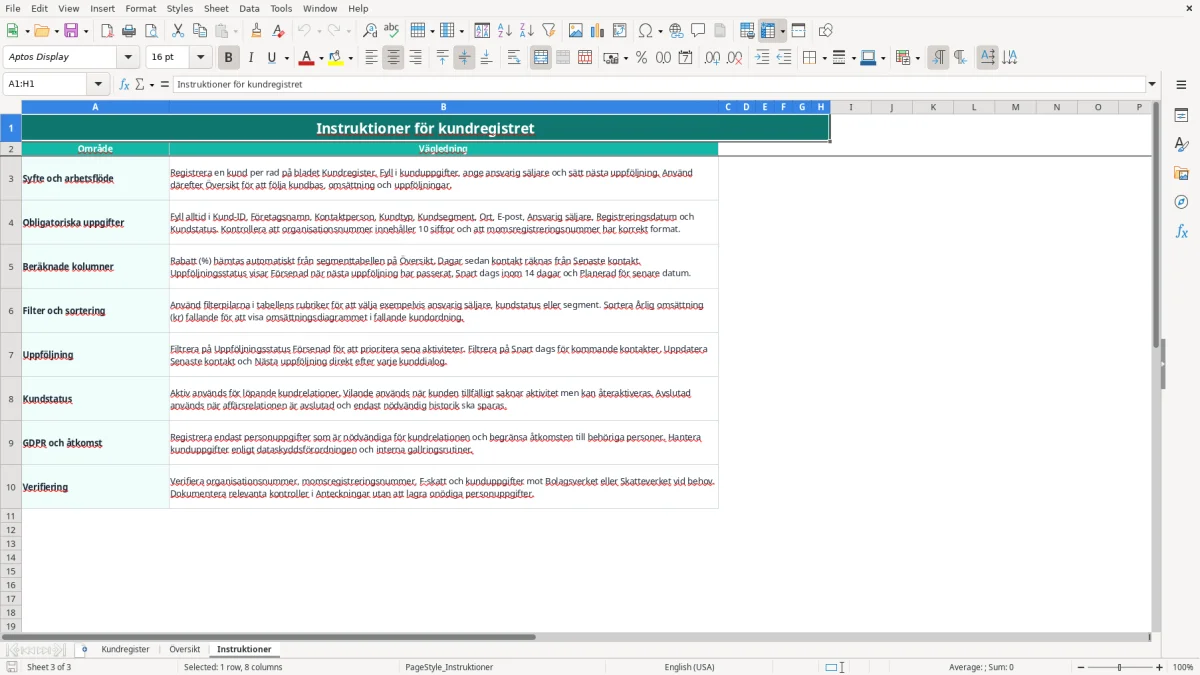Select column B header

tap(444, 107)
